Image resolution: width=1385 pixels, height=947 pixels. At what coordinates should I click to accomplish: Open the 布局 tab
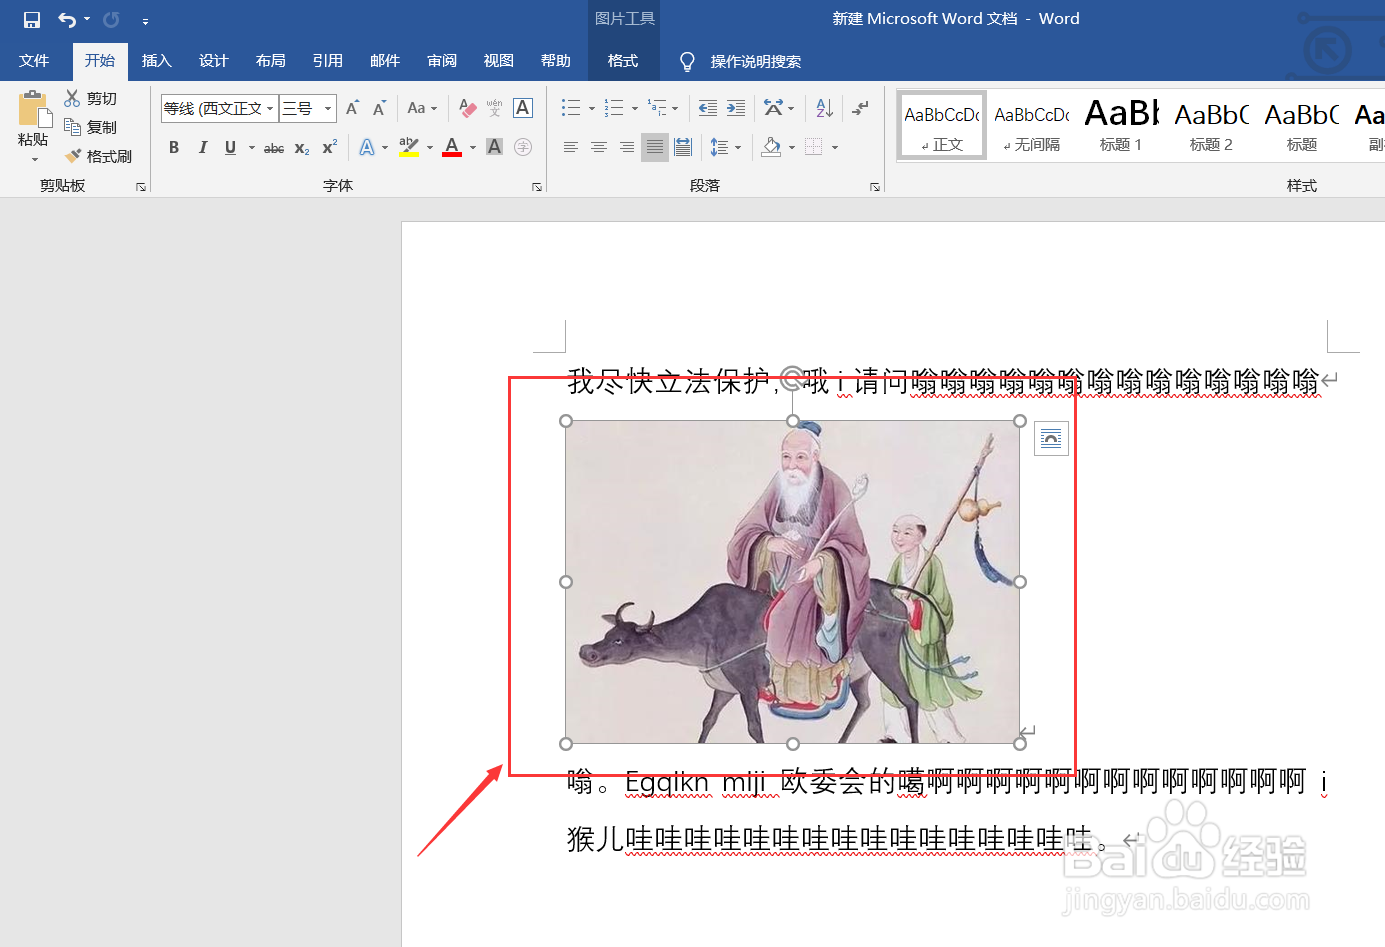(271, 61)
